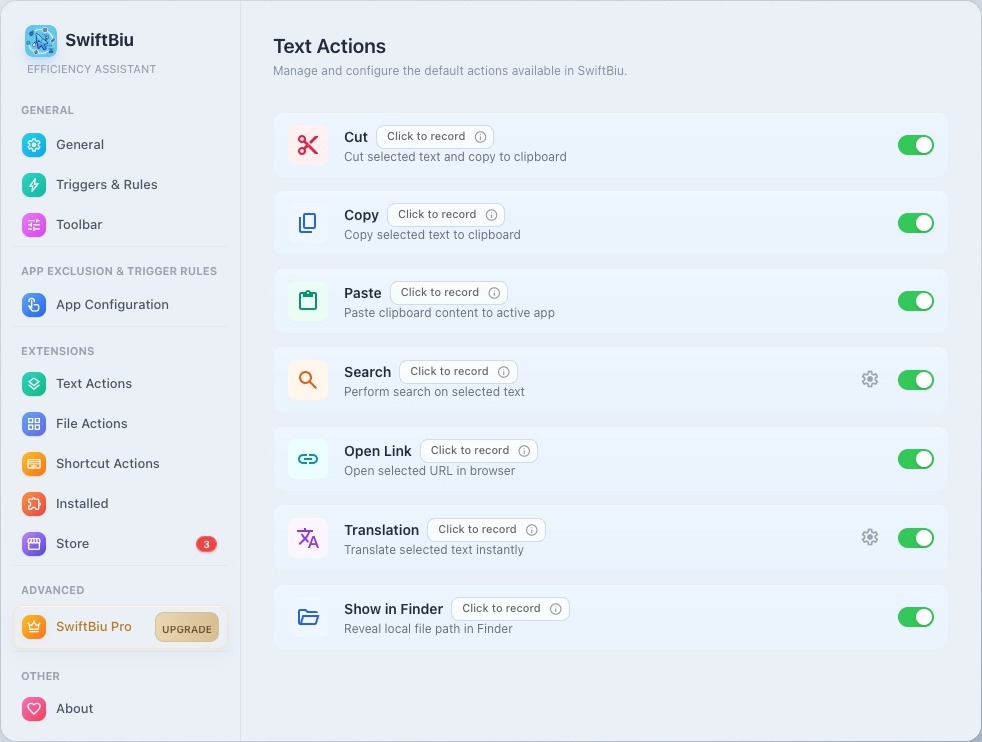The image size is (982, 742).
Task: Click info icon beside Open Link shortcut
Action: (x=524, y=451)
